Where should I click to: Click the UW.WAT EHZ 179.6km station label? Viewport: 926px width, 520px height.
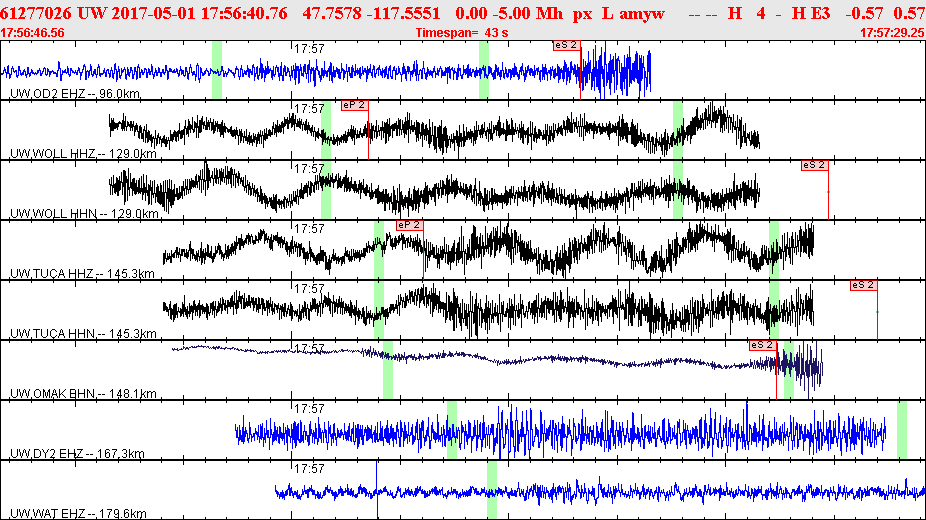pos(78,514)
